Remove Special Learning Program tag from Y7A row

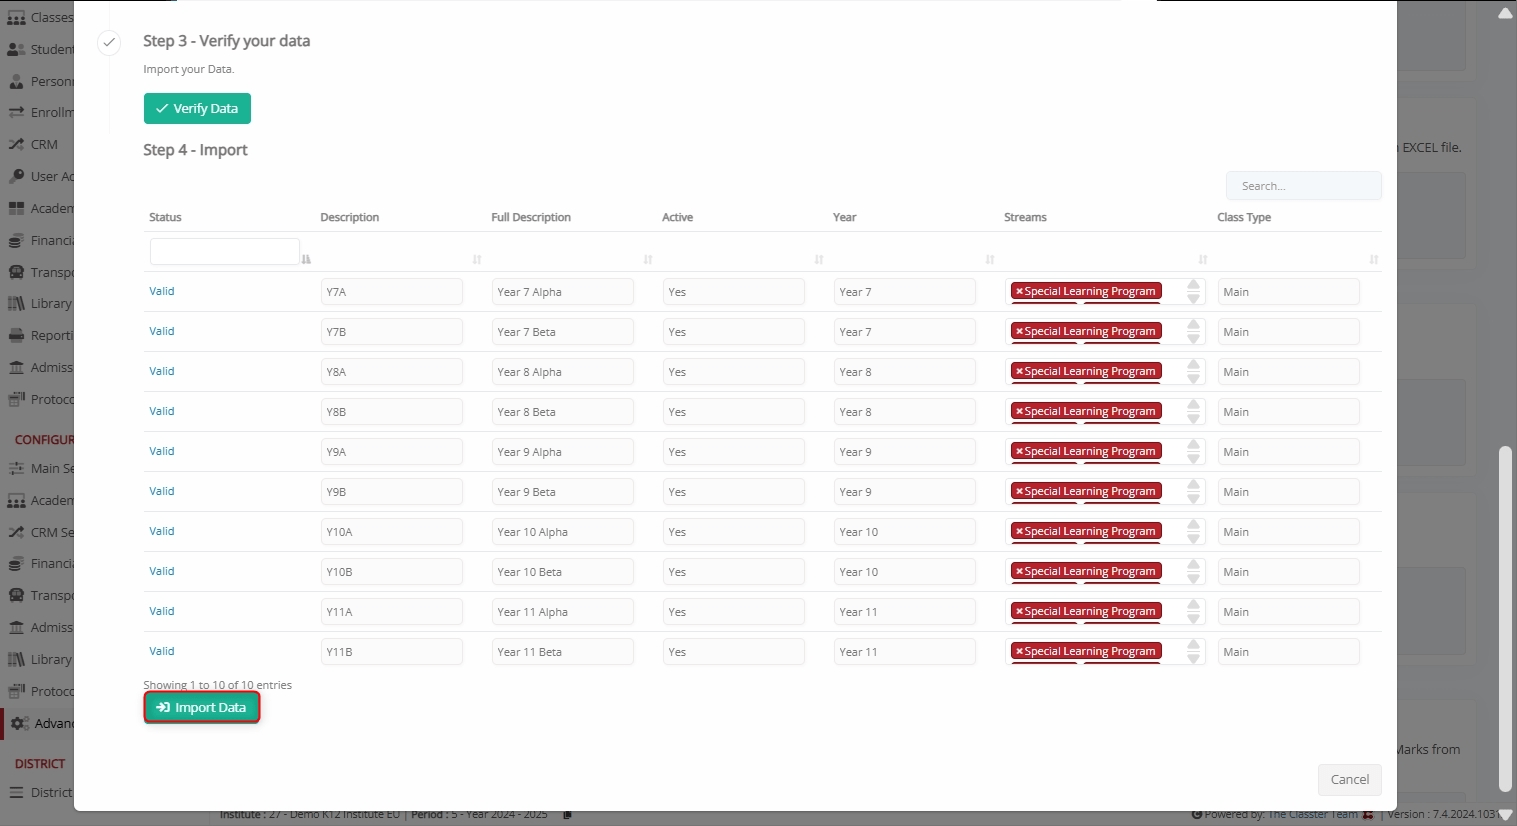[1019, 292]
